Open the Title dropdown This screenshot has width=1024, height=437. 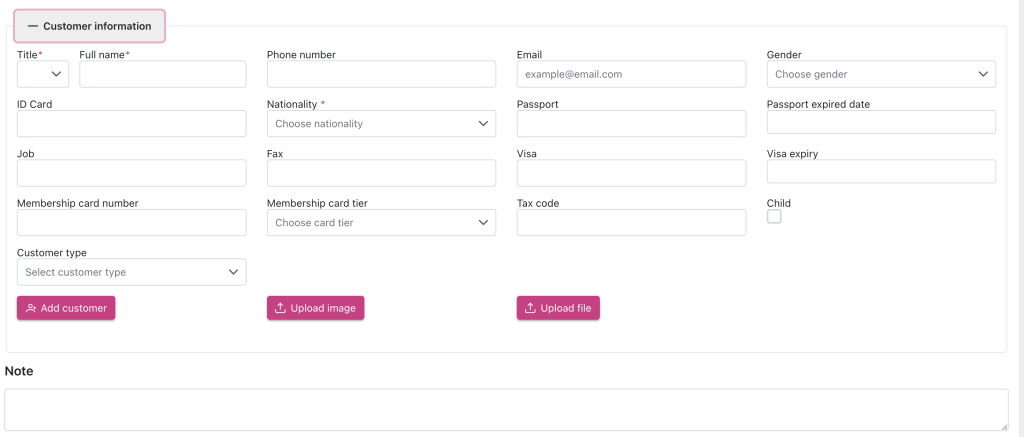[43, 74]
